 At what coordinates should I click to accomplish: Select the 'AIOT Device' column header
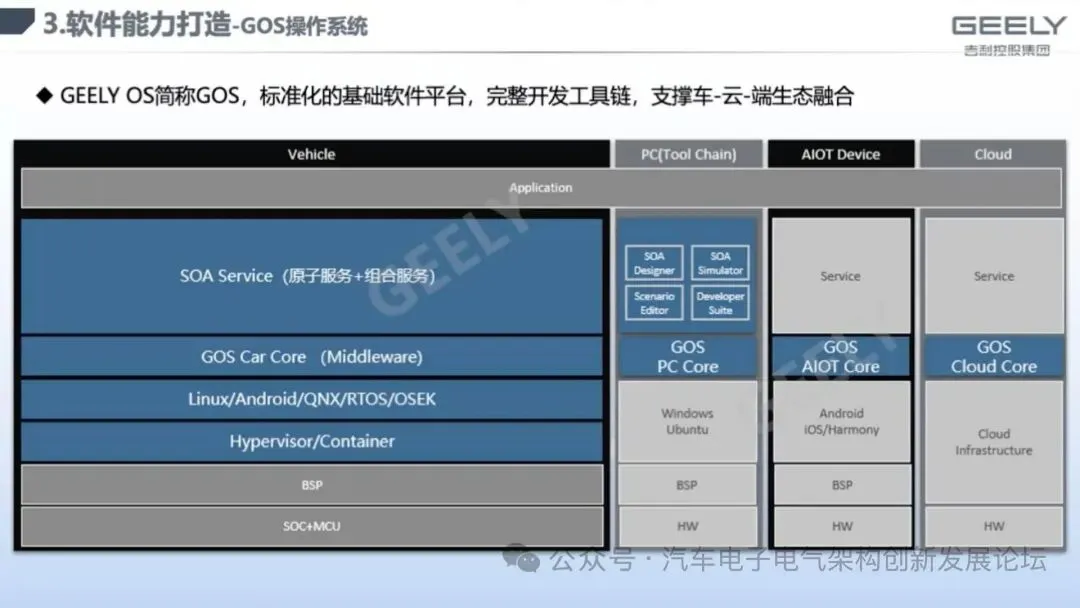841,154
